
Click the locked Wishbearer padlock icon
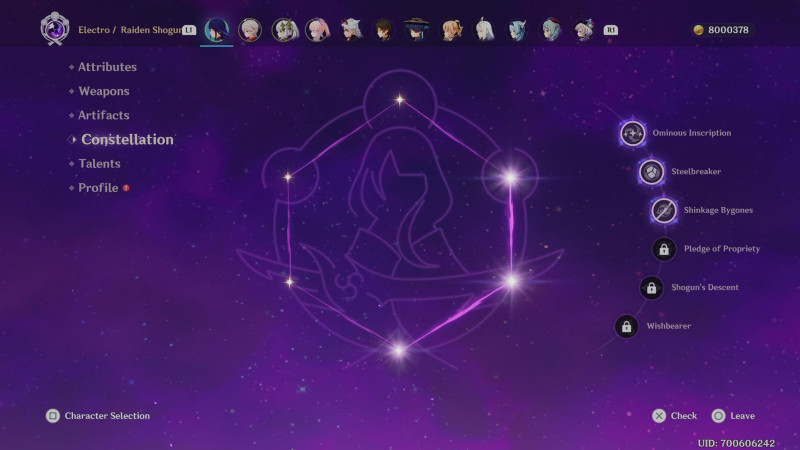pyautogui.click(x=627, y=327)
